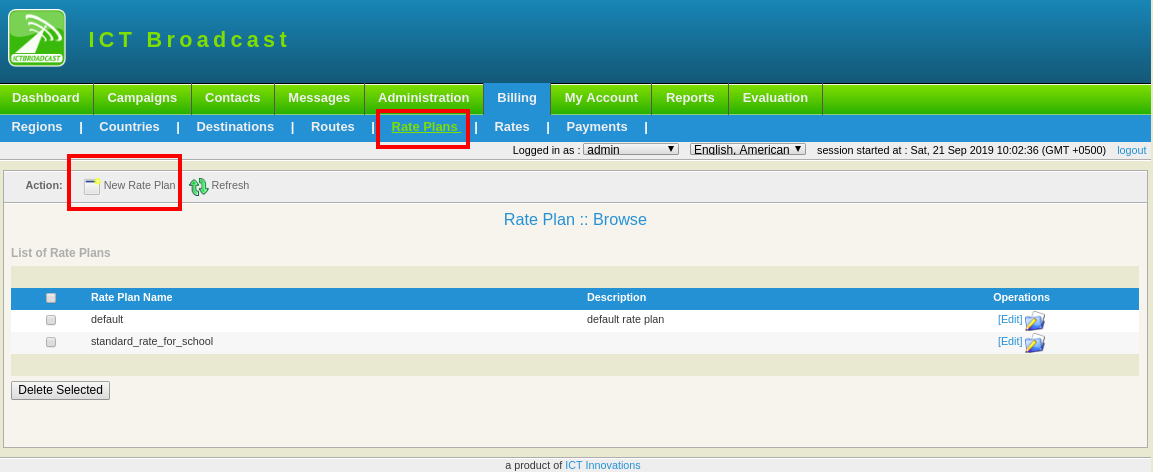Screen dimensions: 1153x472
Task: Click the 'List of Rate Plans' label
Action: tap(61, 253)
